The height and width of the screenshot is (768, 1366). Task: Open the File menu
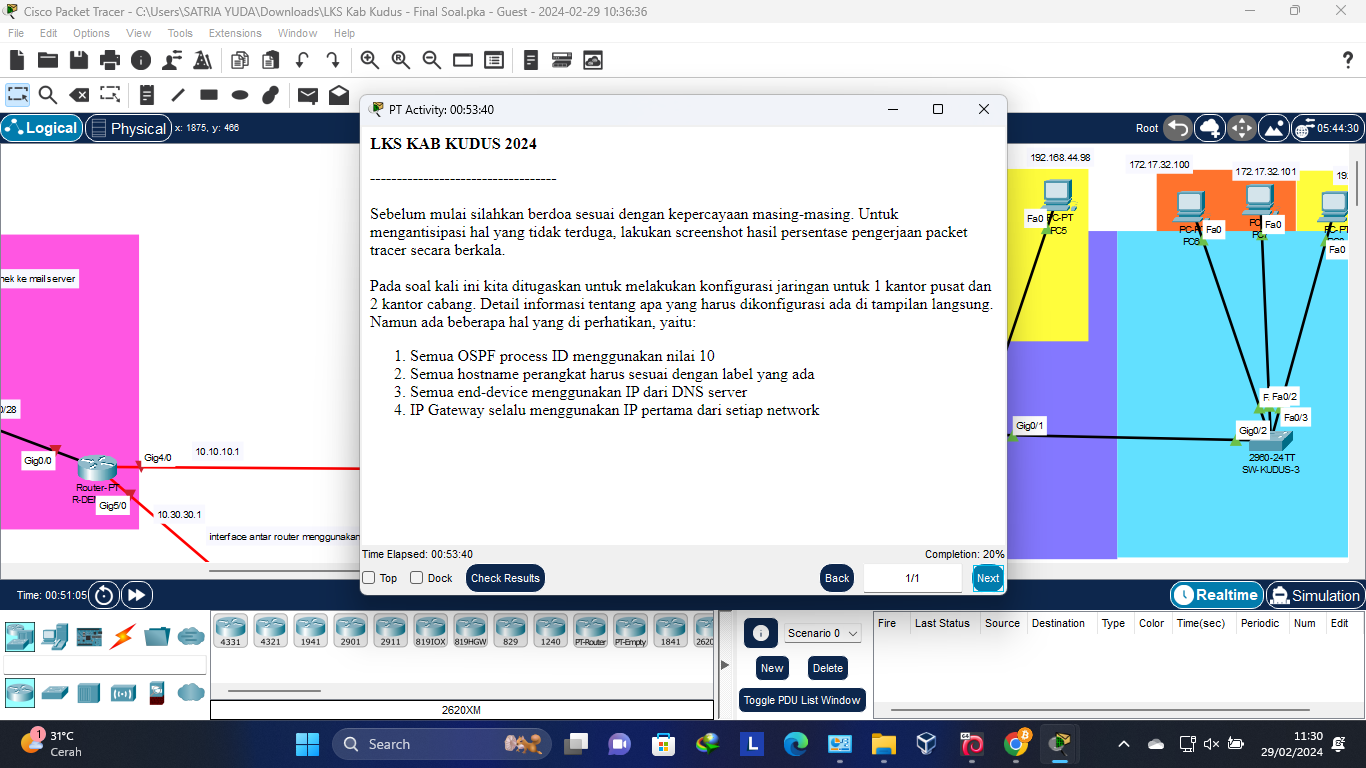tap(16, 33)
